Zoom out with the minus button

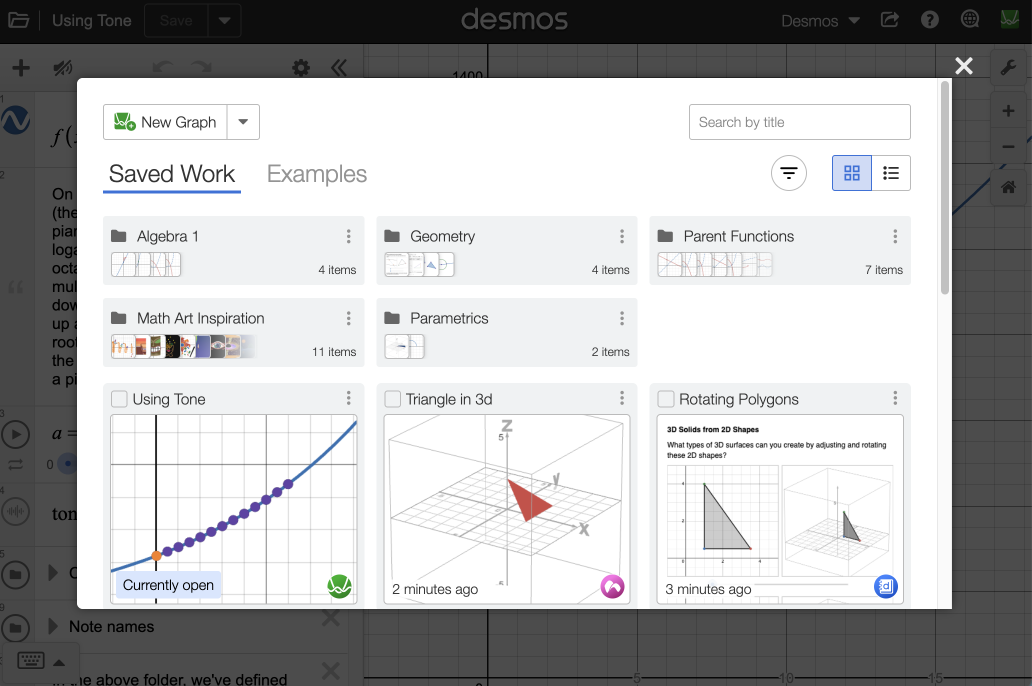tap(1008, 146)
